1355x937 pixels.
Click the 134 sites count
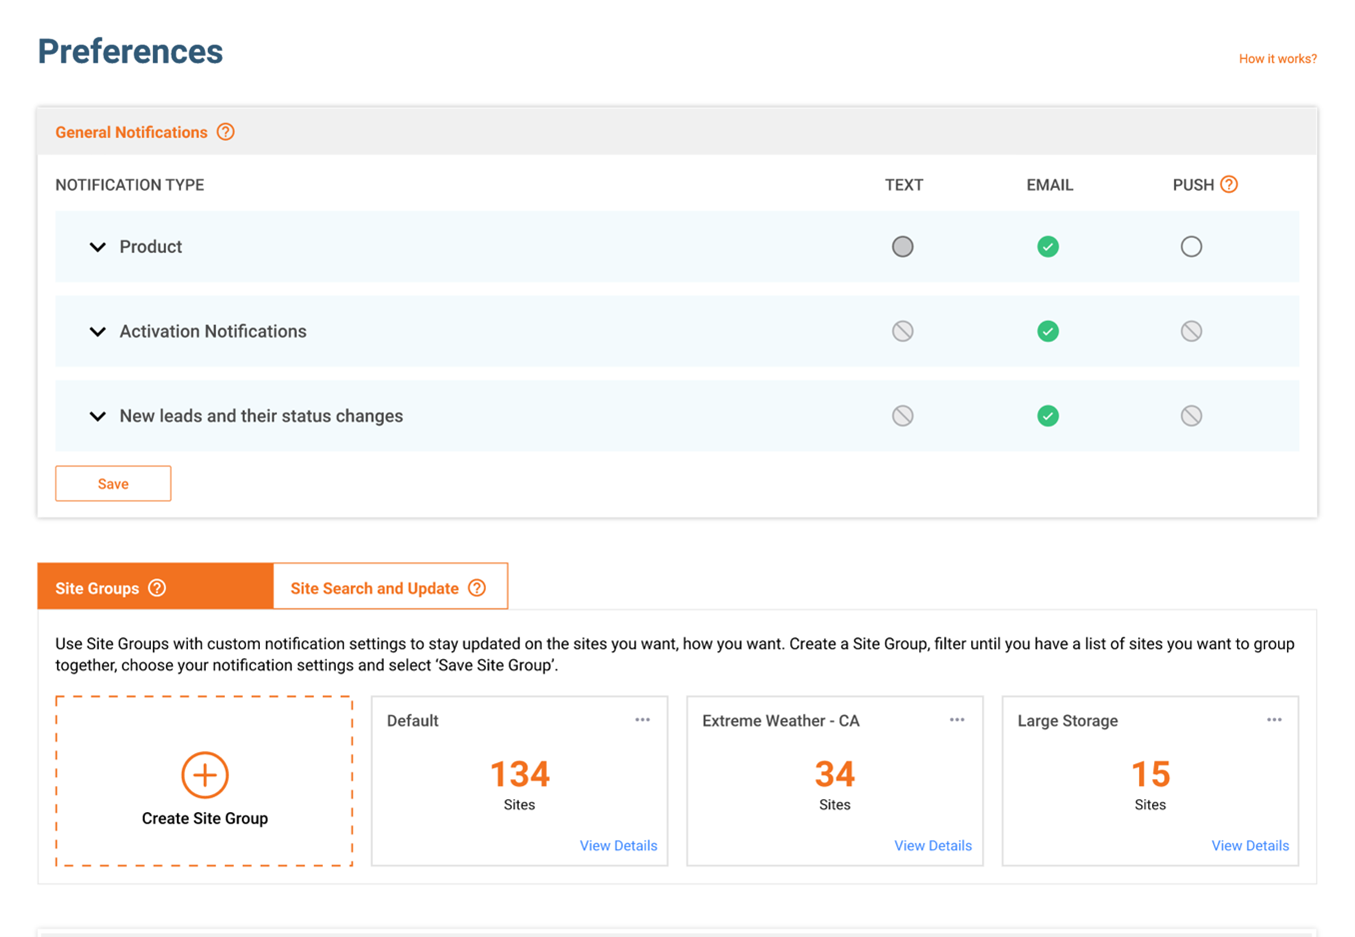point(520,774)
